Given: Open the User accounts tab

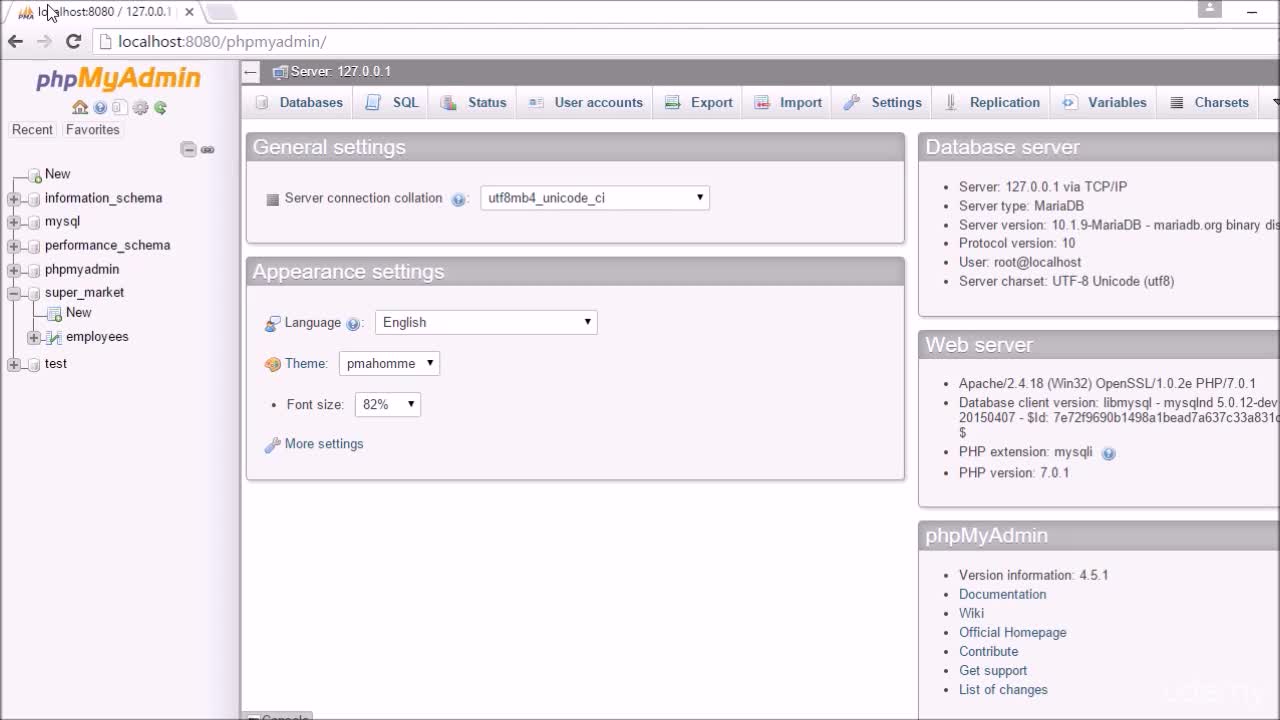Looking at the screenshot, I should click(x=586, y=102).
